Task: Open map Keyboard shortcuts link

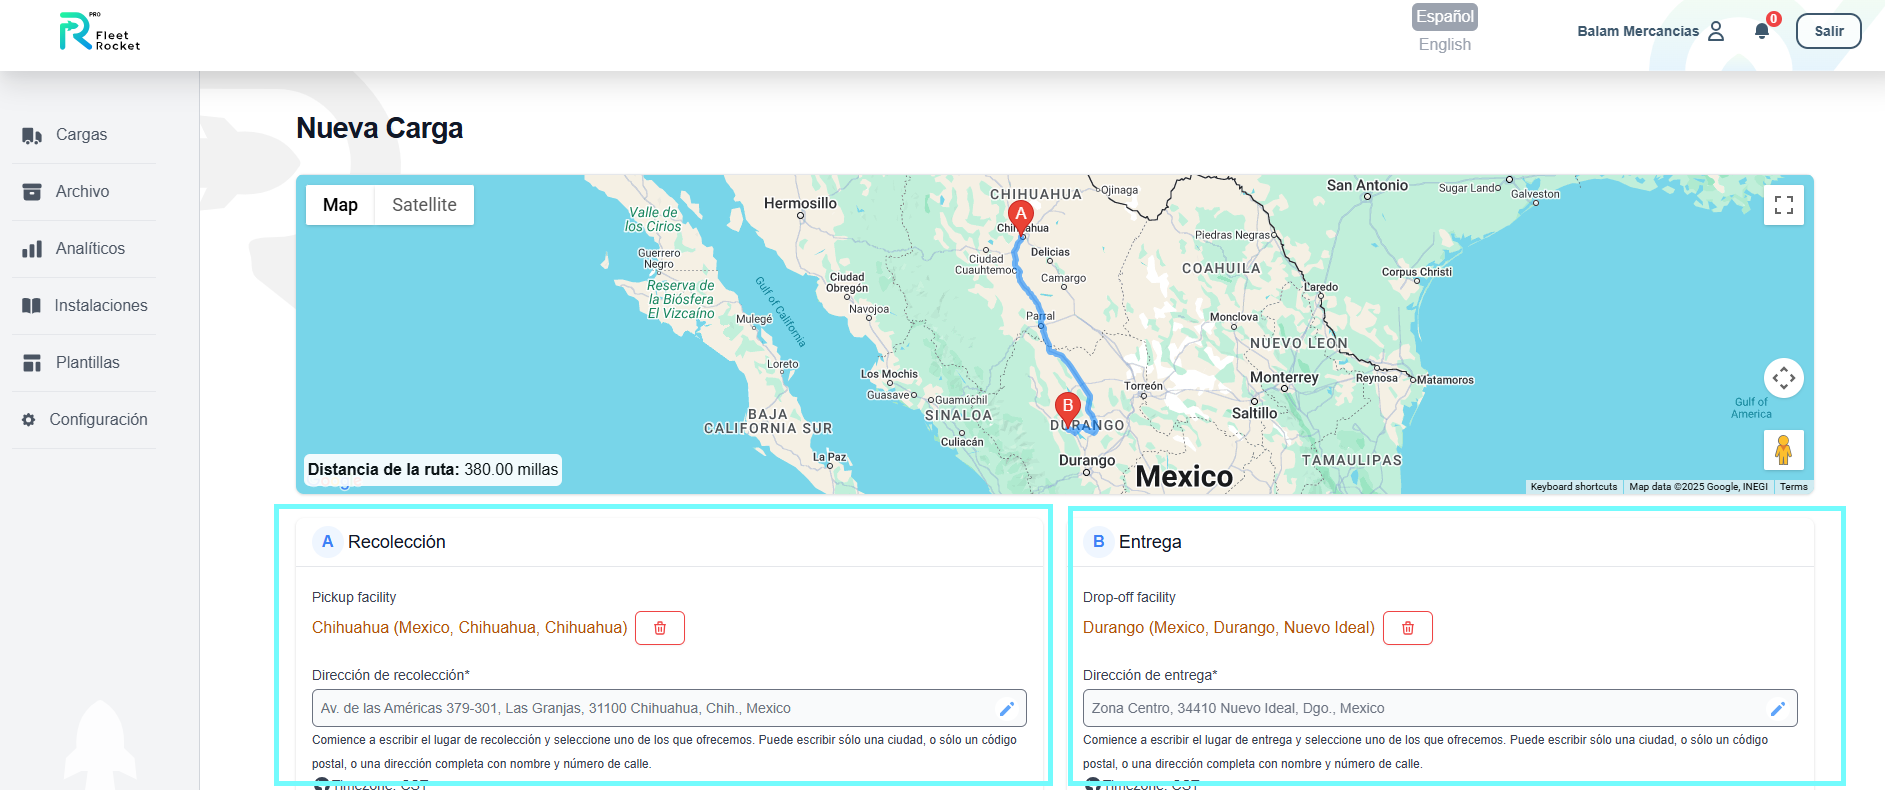Action: pos(1573,487)
